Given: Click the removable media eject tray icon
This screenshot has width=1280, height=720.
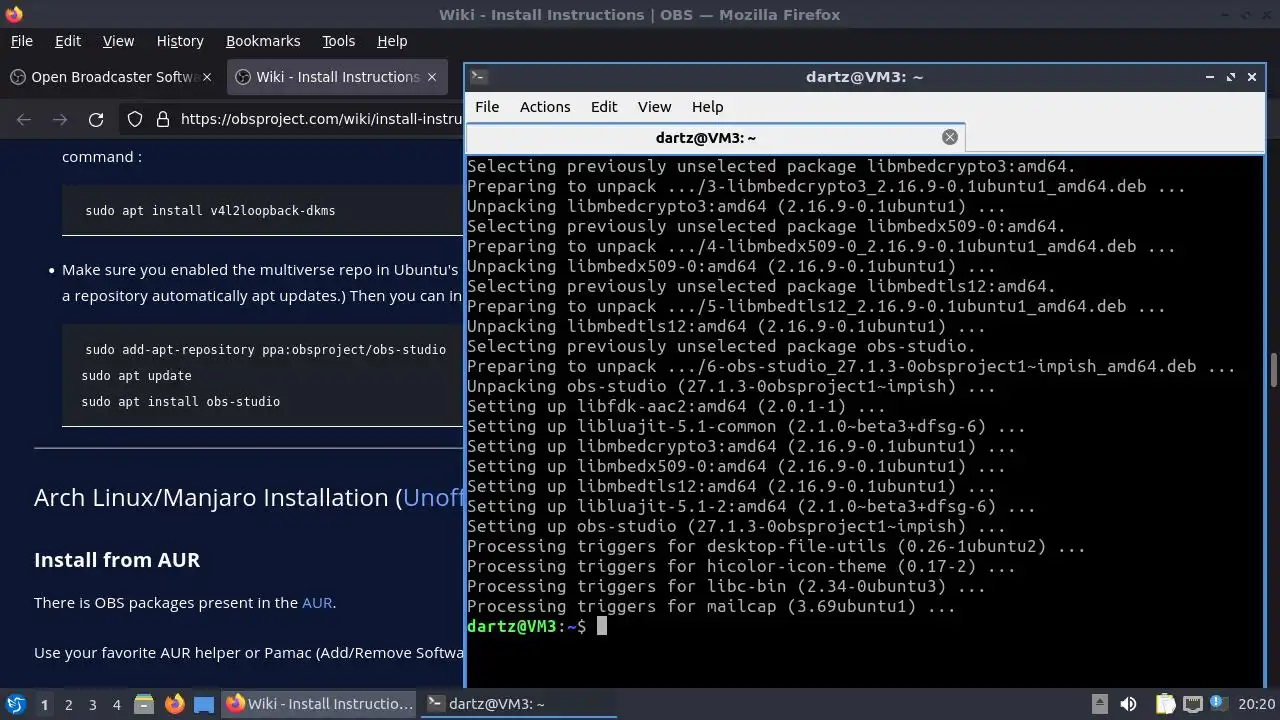Looking at the screenshot, I should [1099, 704].
